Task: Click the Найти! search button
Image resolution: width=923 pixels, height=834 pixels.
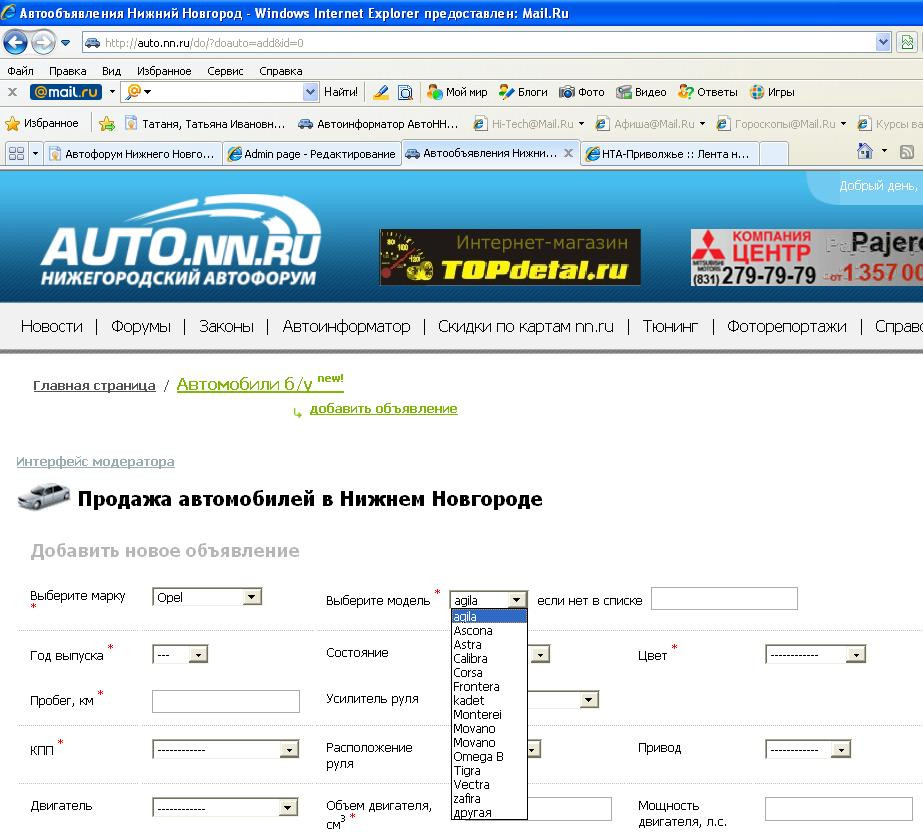Action: [341, 92]
